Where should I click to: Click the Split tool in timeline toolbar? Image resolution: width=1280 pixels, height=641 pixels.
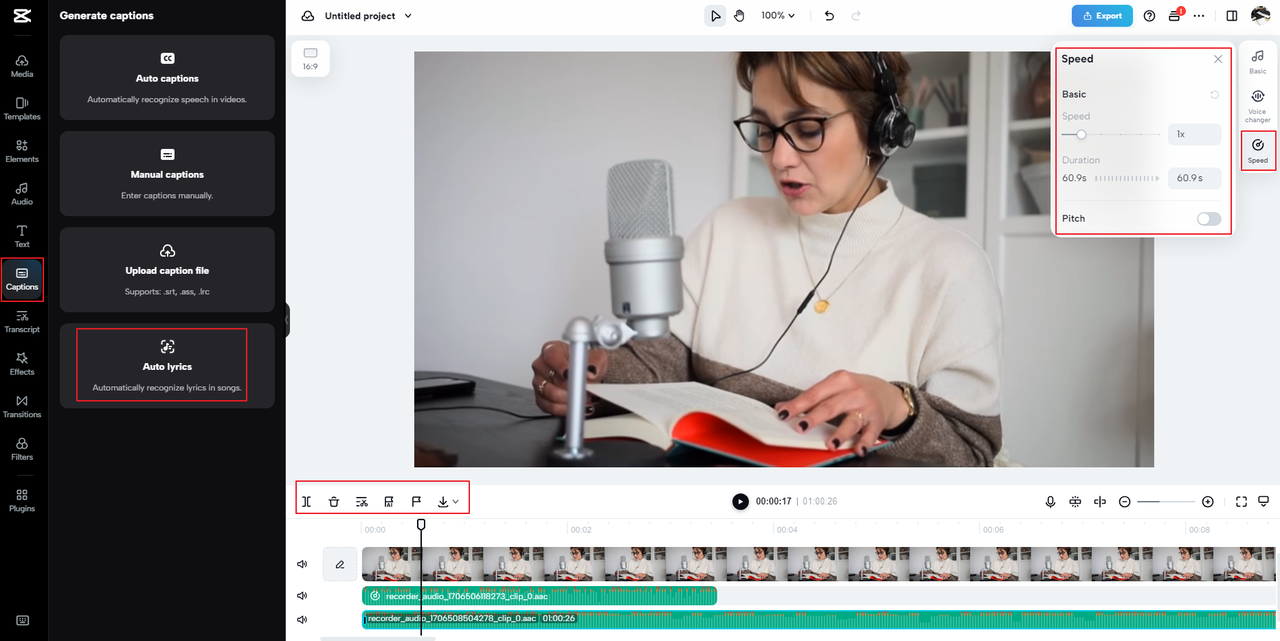pos(307,501)
